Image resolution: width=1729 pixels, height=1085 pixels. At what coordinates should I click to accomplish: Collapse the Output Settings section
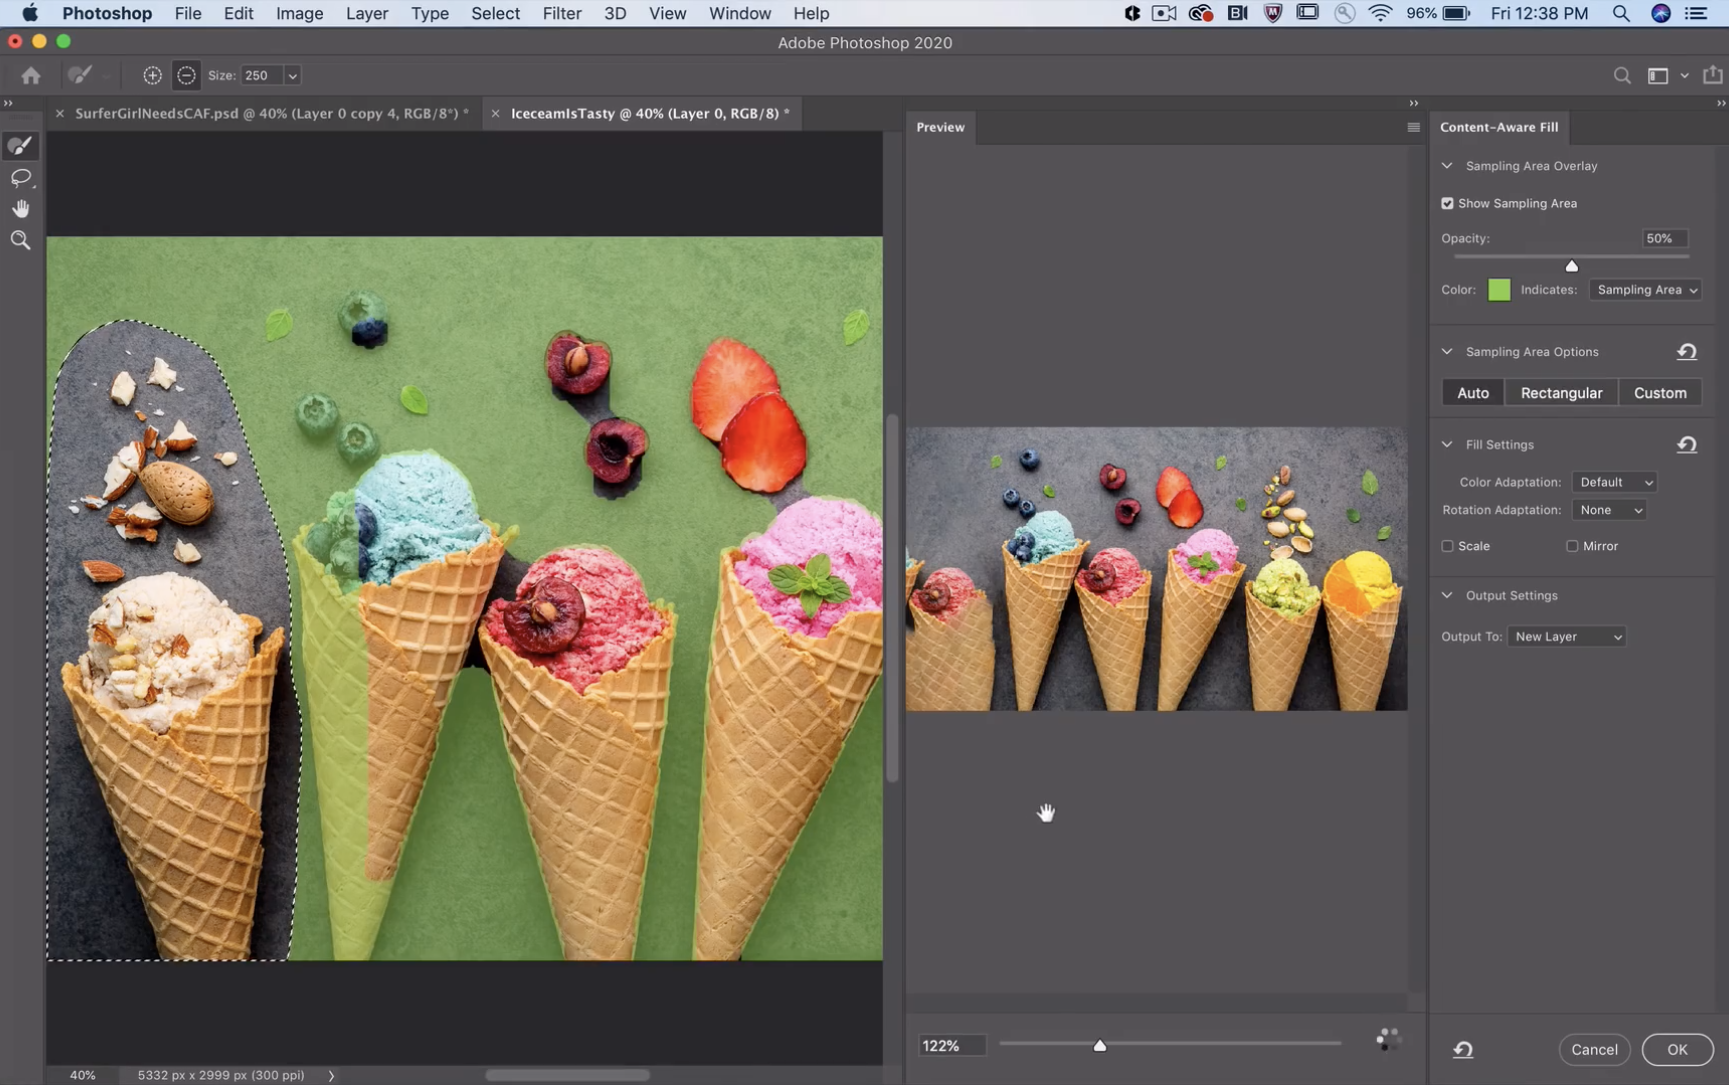pyautogui.click(x=1447, y=595)
